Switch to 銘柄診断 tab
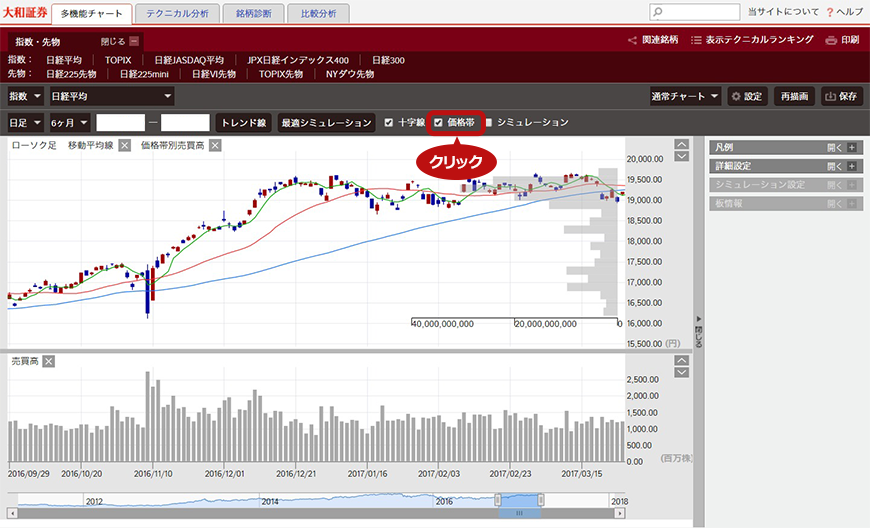 (x=254, y=14)
